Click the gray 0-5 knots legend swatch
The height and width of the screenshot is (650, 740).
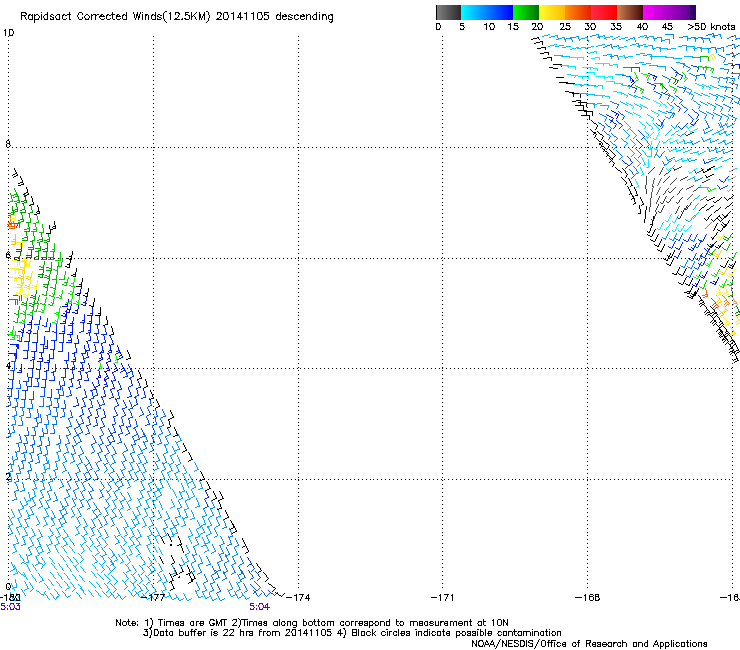pos(448,12)
